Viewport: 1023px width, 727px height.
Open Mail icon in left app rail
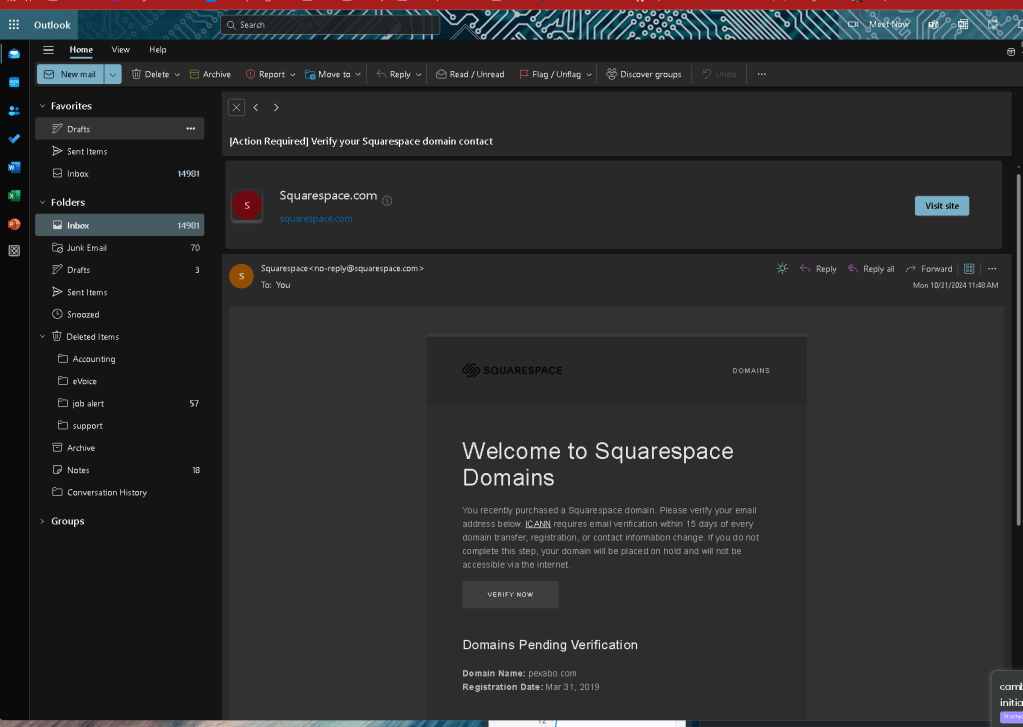click(14, 54)
